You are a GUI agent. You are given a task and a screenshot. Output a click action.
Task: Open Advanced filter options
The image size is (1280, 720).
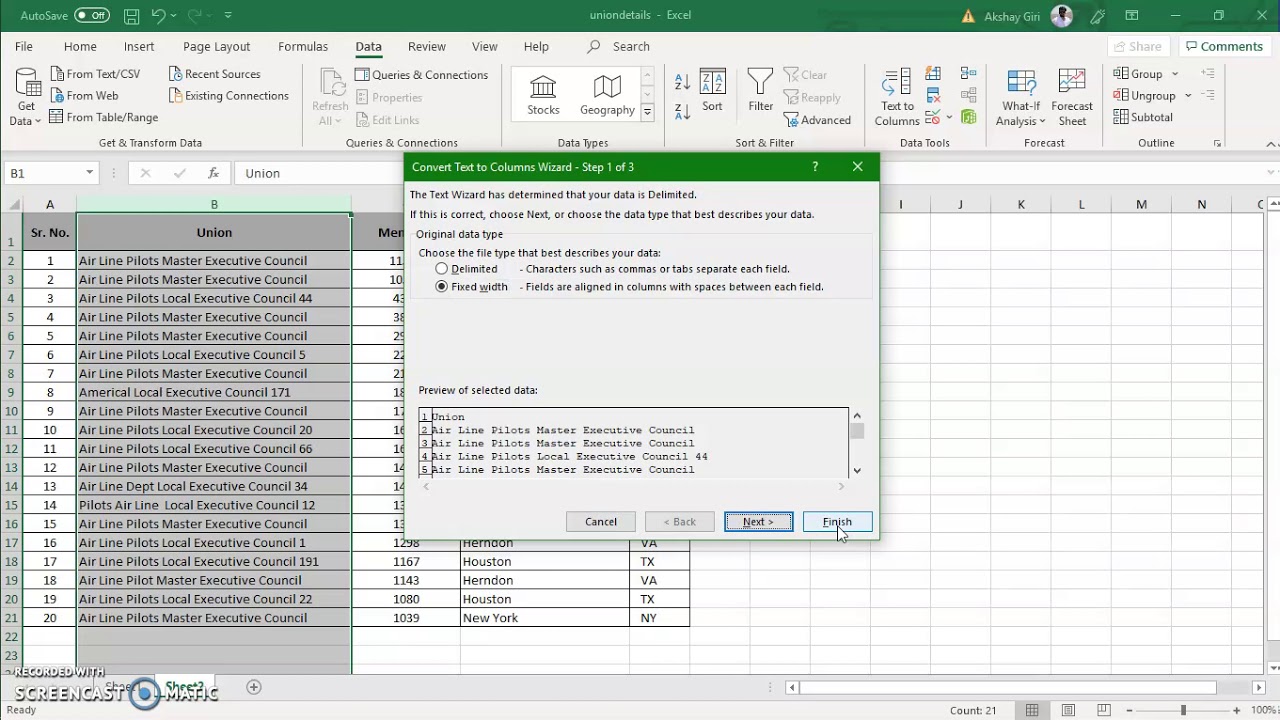(817, 120)
